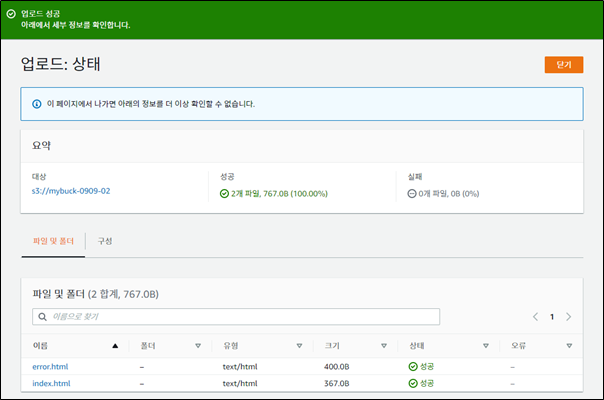This screenshot has height=400, width=604.
Task: Switch to the 파일 및 폴더 tab
Action: pyautogui.click(x=53, y=241)
